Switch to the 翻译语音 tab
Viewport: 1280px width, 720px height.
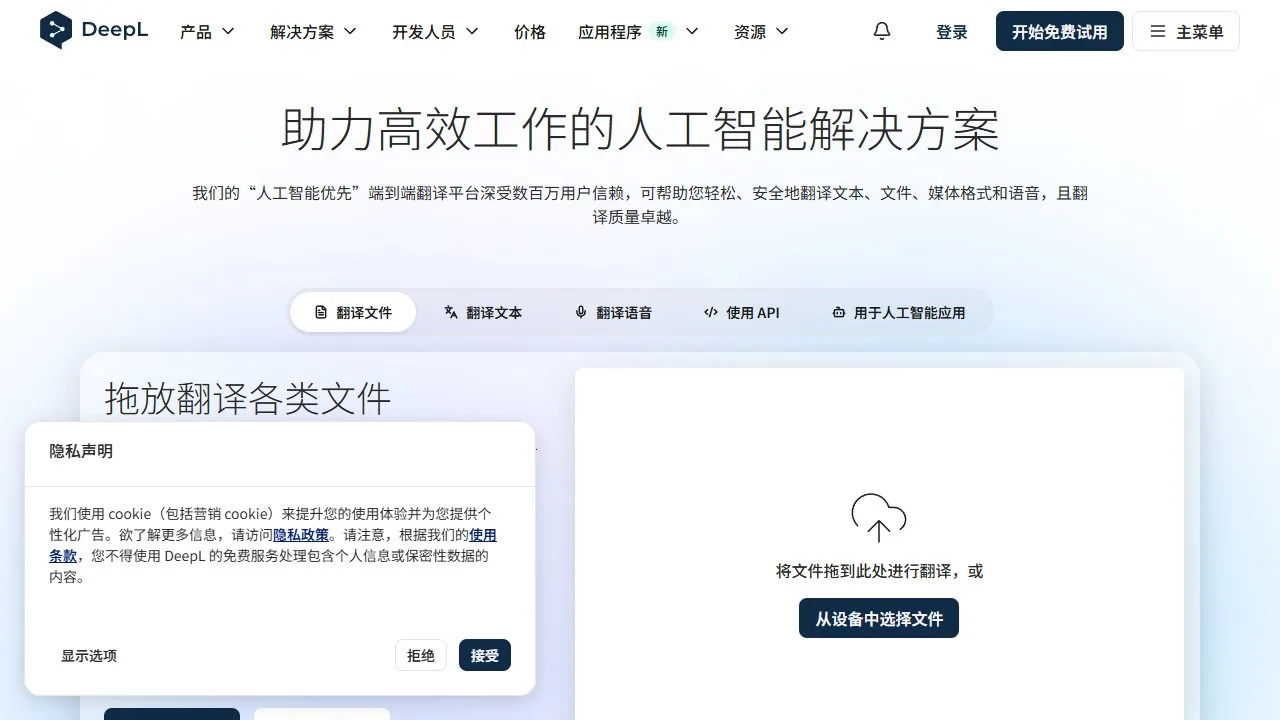tap(613, 312)
